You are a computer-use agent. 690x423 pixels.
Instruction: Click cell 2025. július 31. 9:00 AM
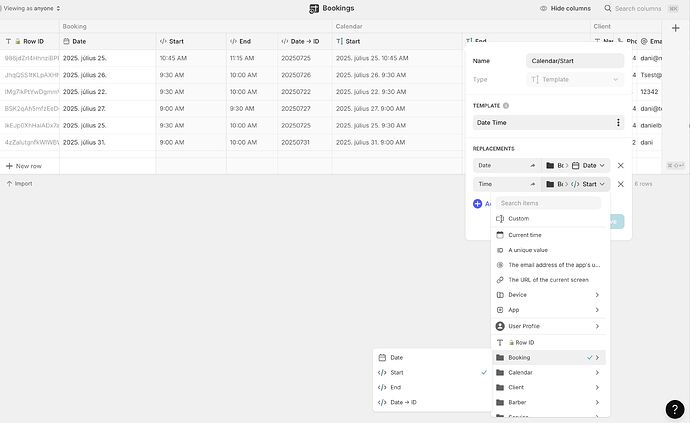click(397, 142)
